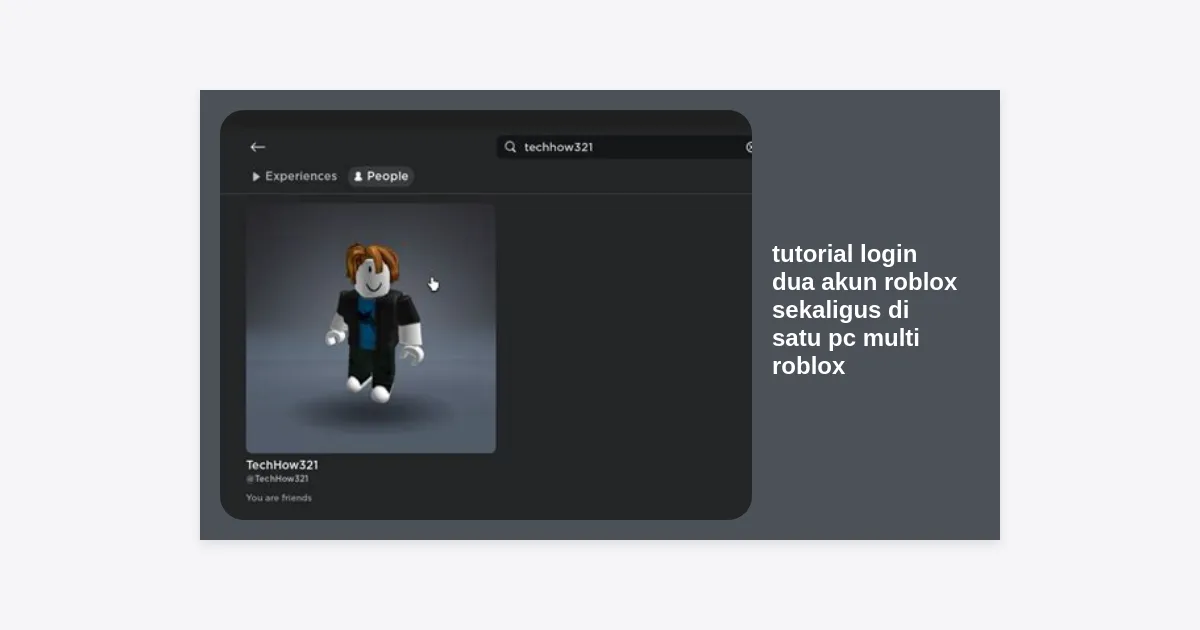Click the avatar's smiling face
Image resolution: width=1200 pixels, height=630 pixels.
click(373, 279)
